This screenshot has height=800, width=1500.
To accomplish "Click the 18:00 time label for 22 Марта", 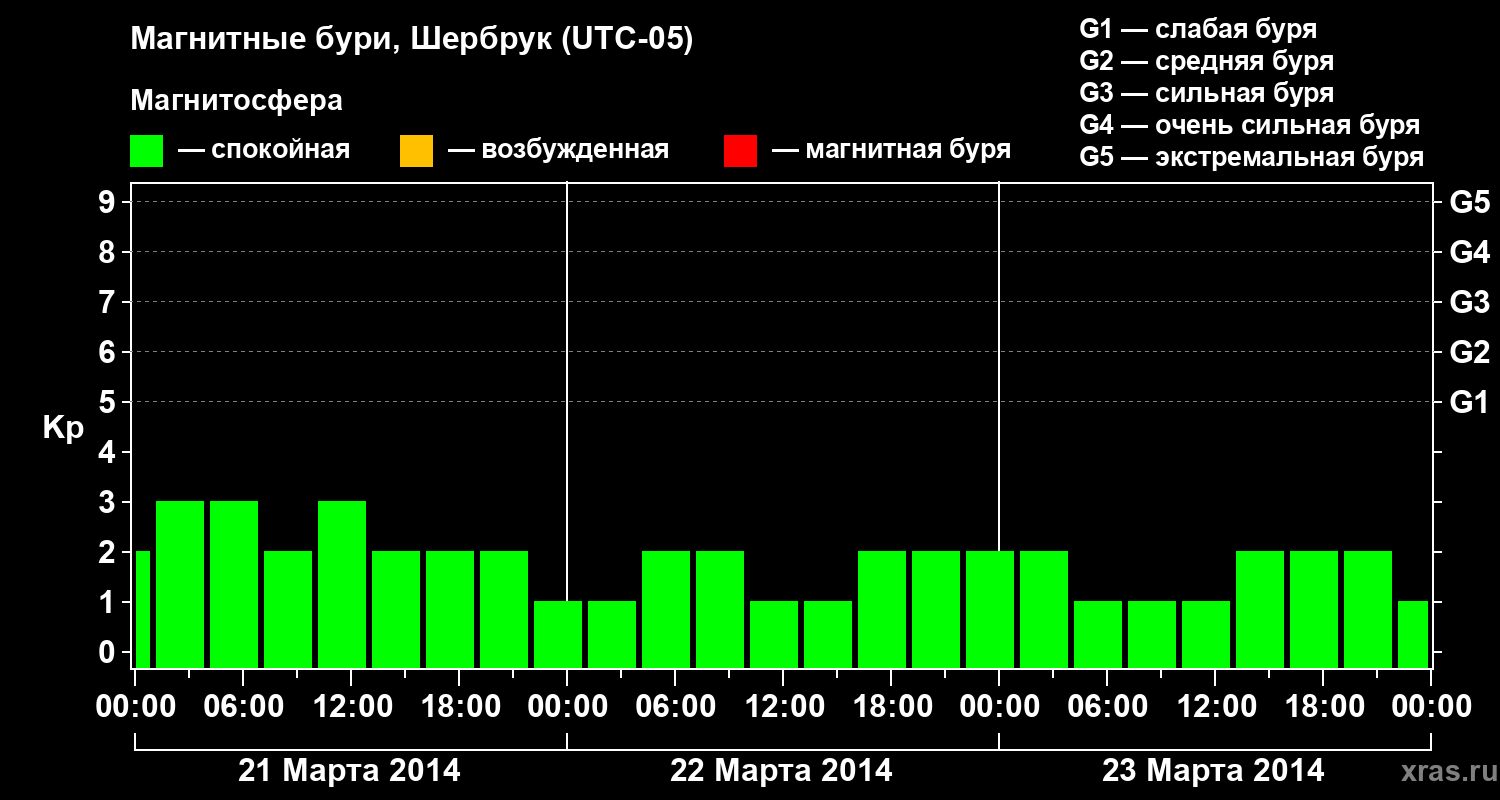I will click(x=891, y=707).
